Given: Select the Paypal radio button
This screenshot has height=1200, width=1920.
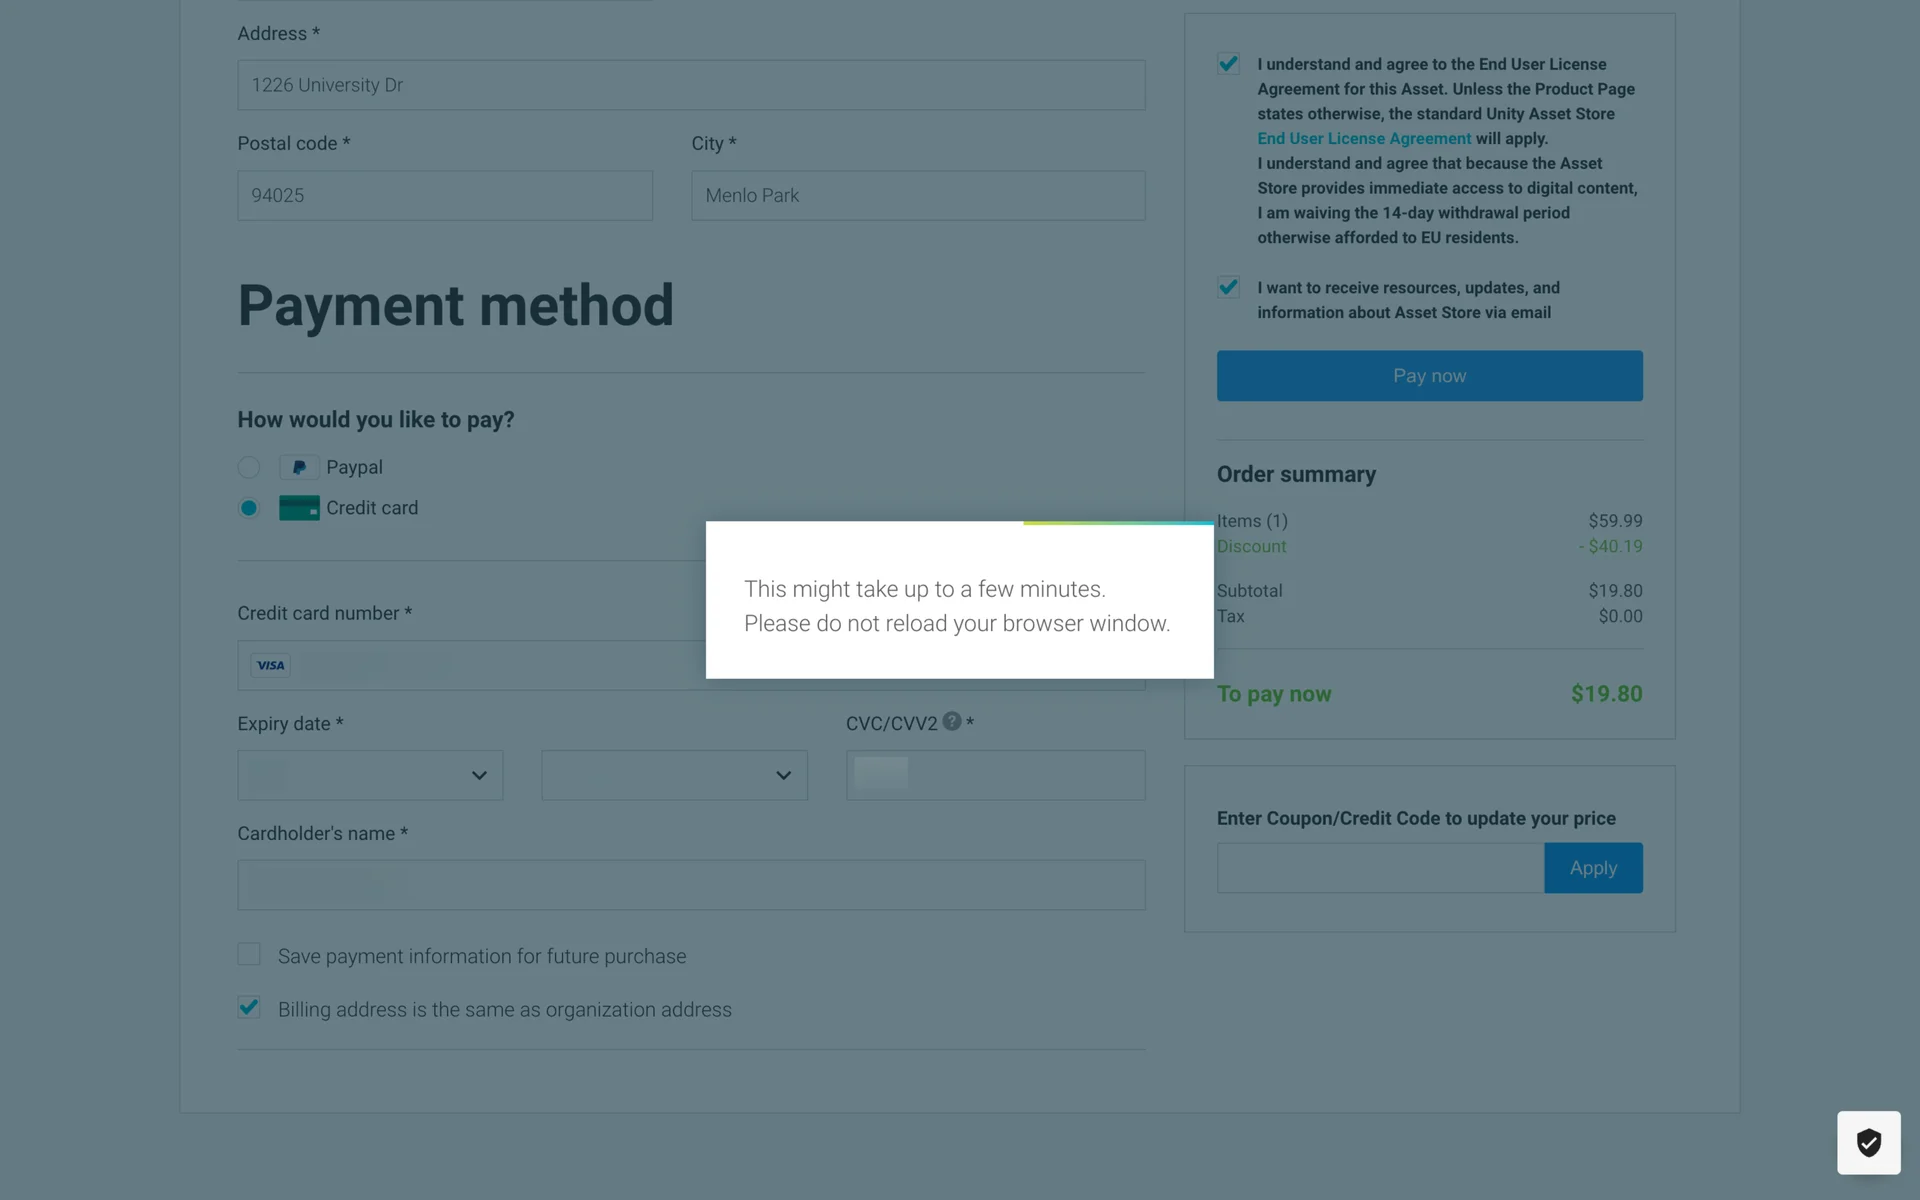Looking at the screenshot, I should (x=249, y=467).
